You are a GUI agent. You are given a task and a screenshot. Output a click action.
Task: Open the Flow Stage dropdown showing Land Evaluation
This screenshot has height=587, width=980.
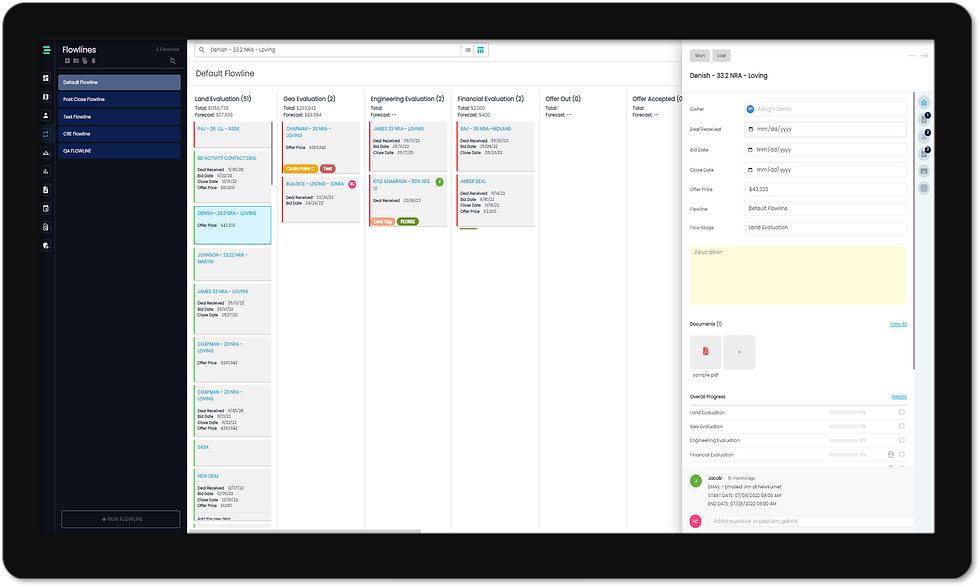tap(824, 227)
